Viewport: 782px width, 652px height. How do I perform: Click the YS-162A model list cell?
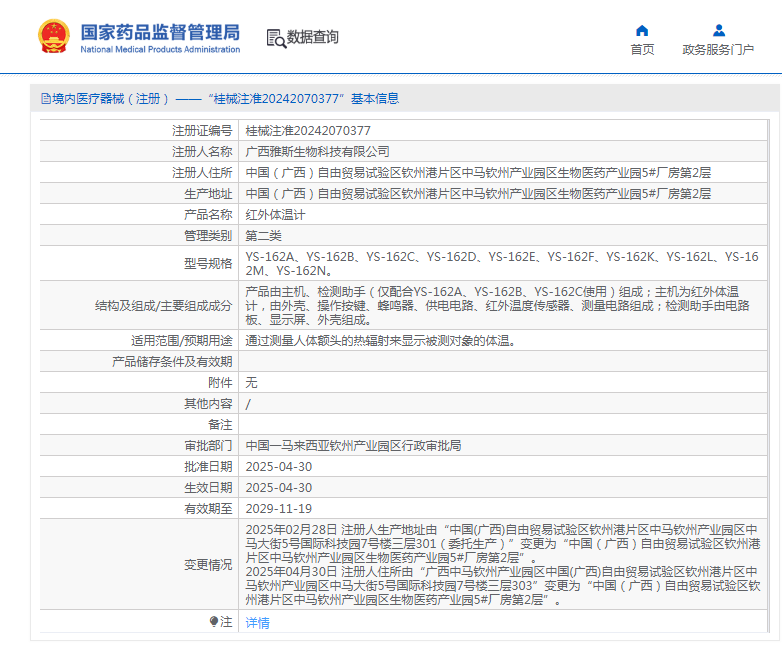click(x=502, y=263)
